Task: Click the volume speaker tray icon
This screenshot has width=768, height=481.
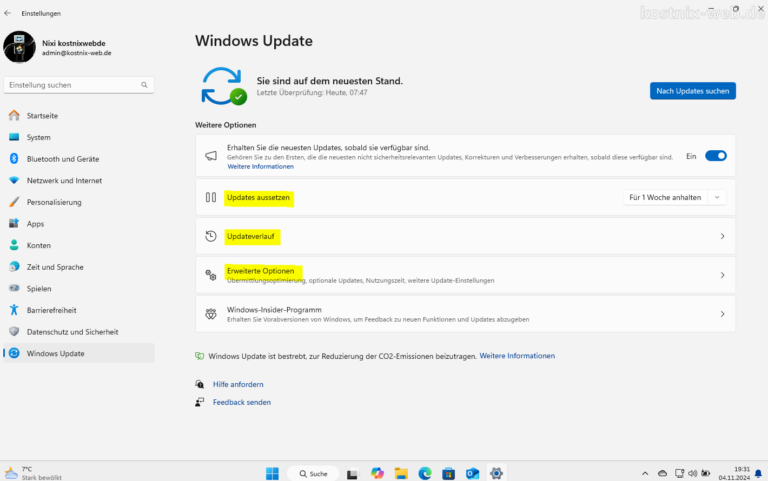Action: (692, 473)
